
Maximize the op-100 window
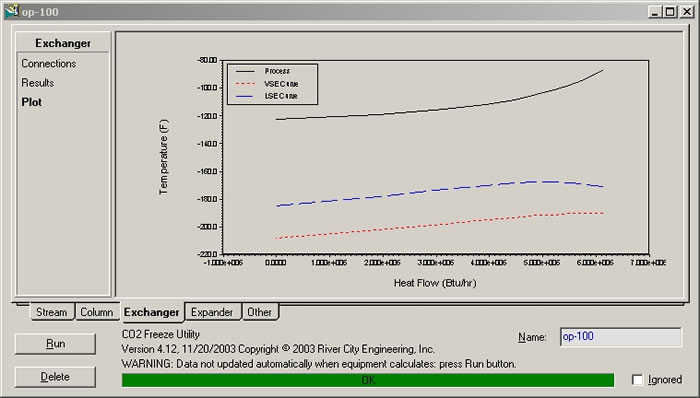coord(670,12)
